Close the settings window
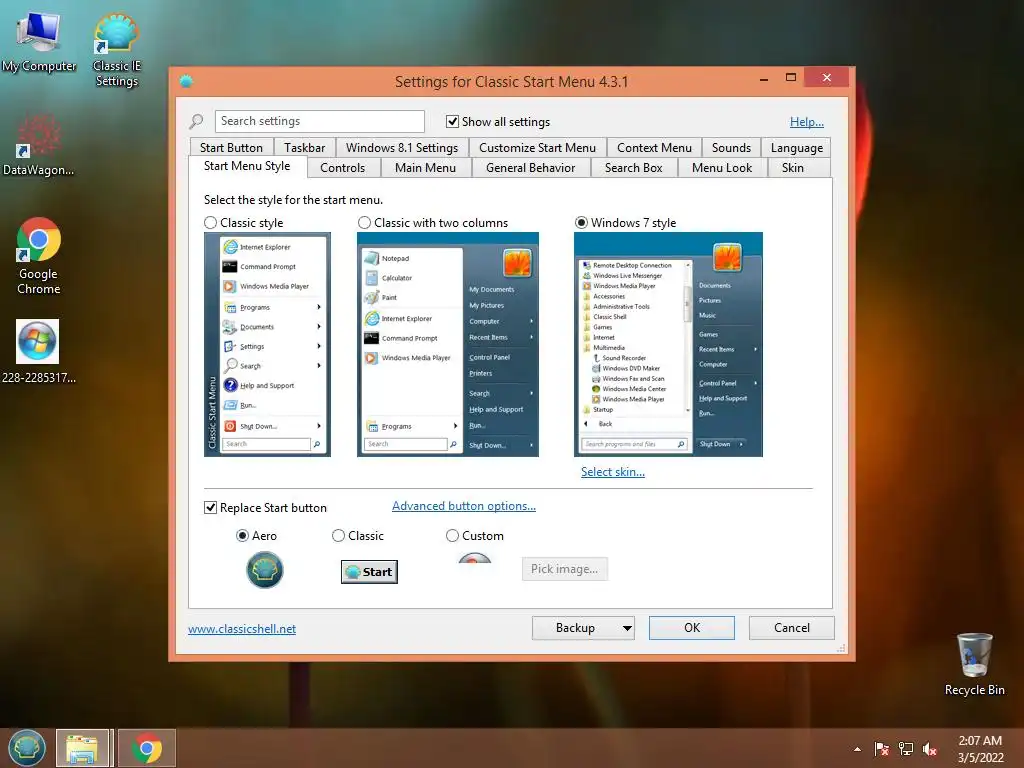 coord(827,78)
